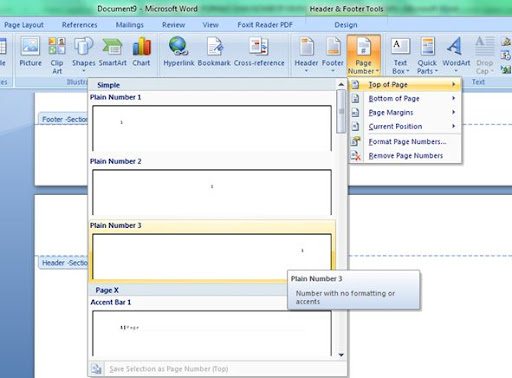Expand the Current Position submenu arrow
Image resolution: width=512 pixels, height=378 pixels.
(x=454, y=126)
